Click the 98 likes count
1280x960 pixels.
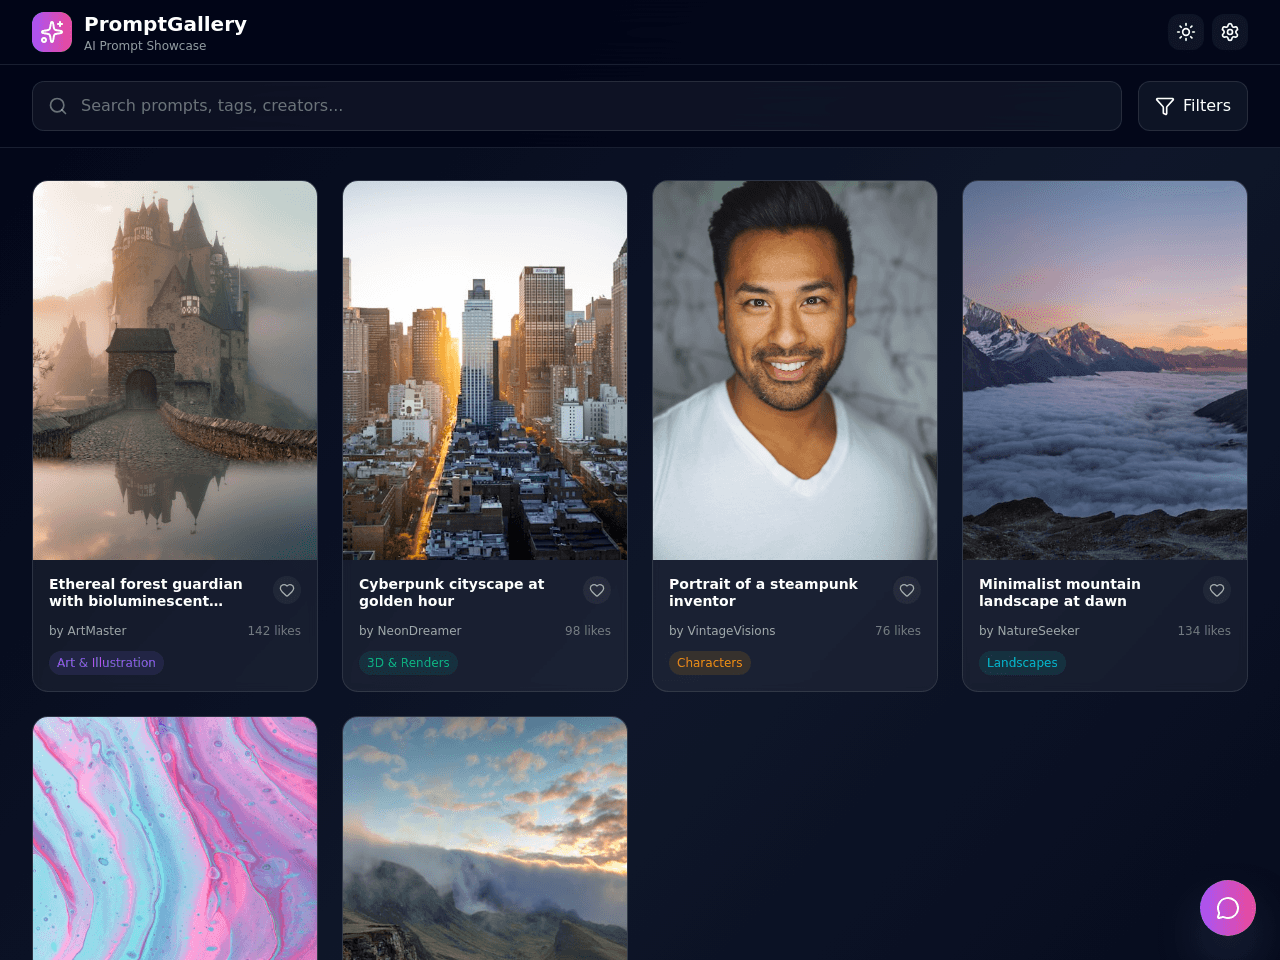[588, 631]
